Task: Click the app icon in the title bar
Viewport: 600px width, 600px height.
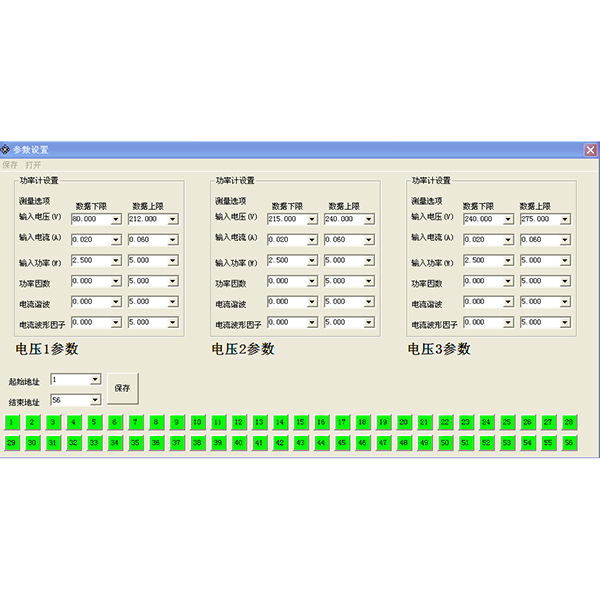Action: [6, 150]
